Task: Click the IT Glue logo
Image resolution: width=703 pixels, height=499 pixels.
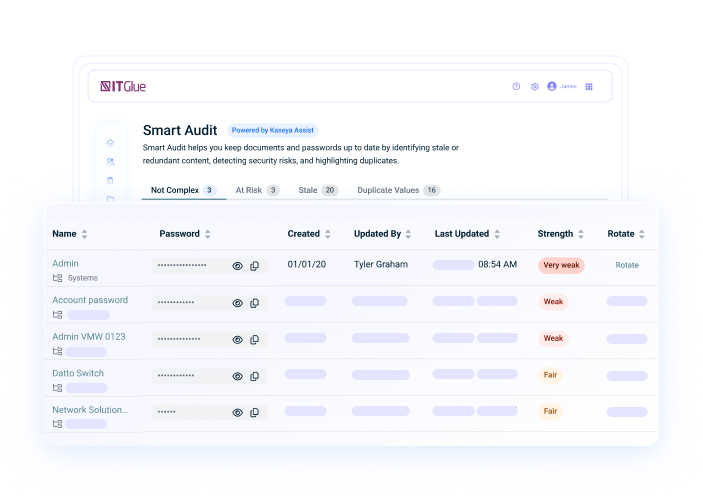Action: [123, 86]
